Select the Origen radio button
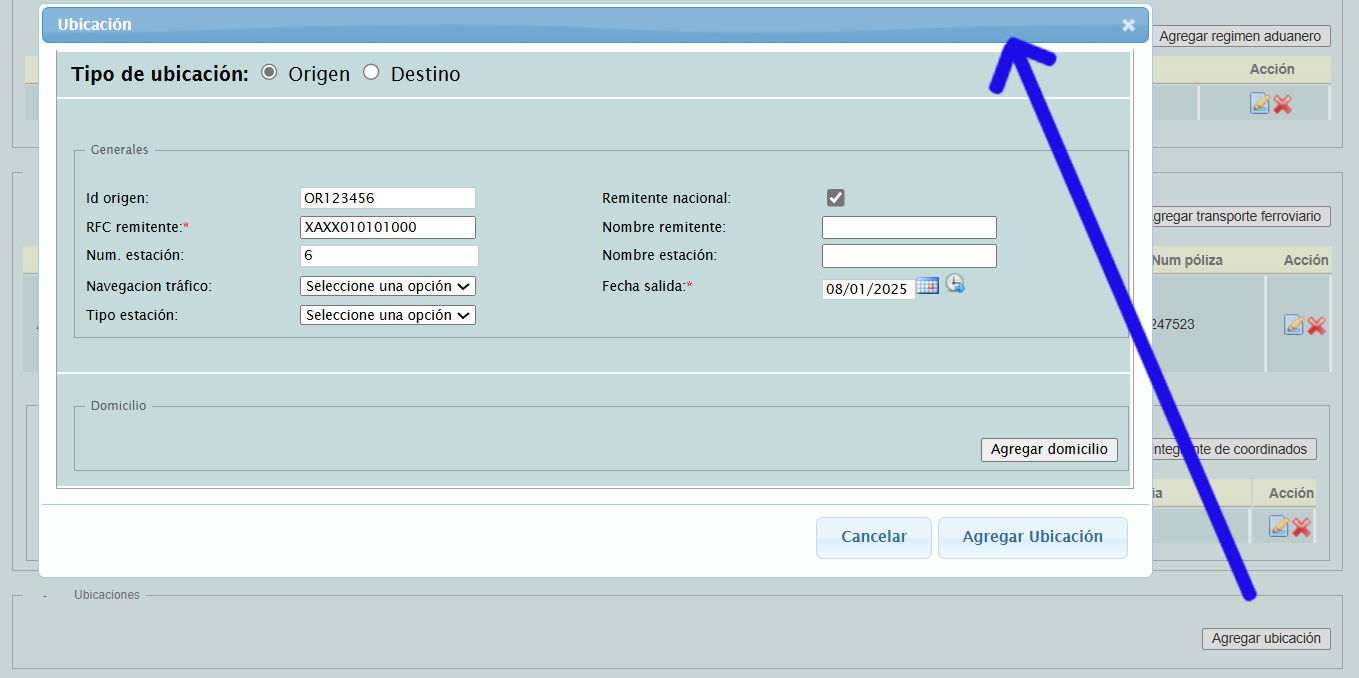This screenshot has height=678, width=1359. (x=269, y=73)
